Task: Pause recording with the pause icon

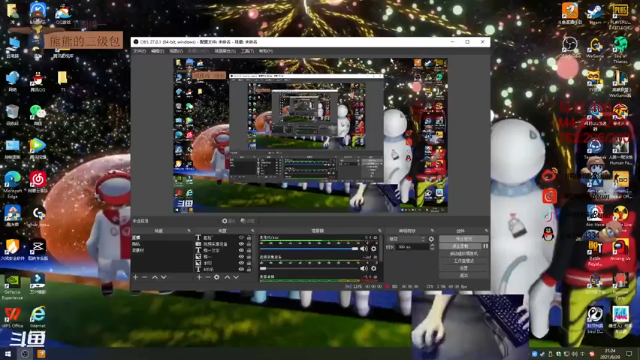Action: pyautogui.click(x=485, y=246)
